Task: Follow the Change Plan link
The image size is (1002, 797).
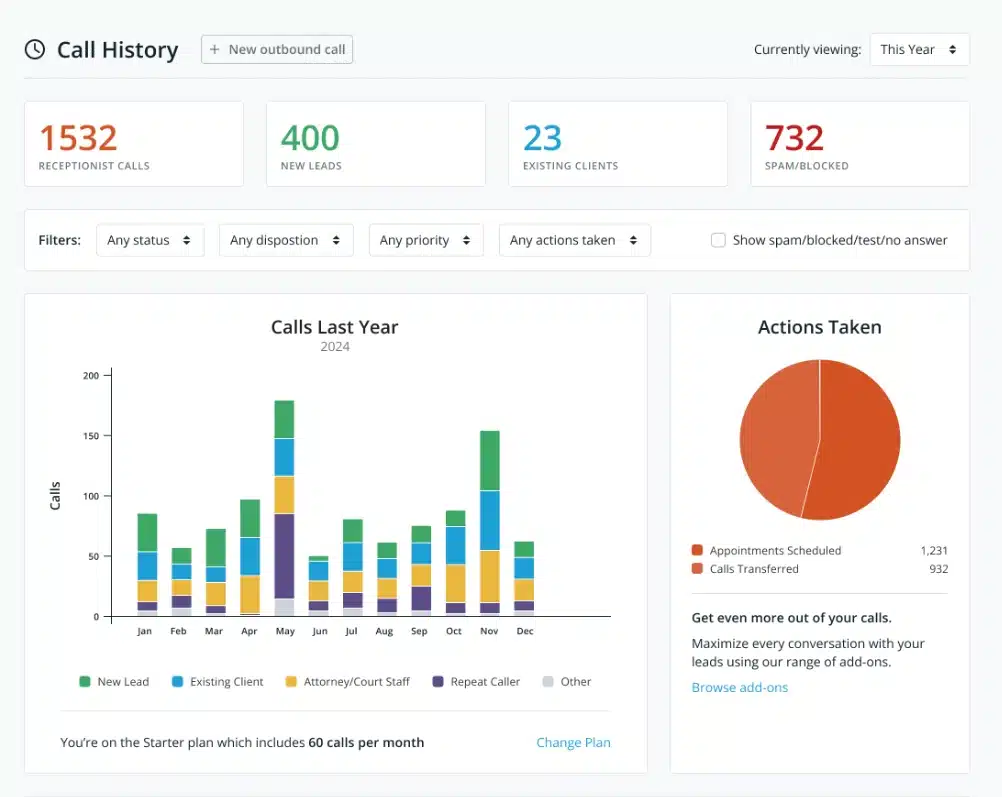Action: (x=573, y=742)
